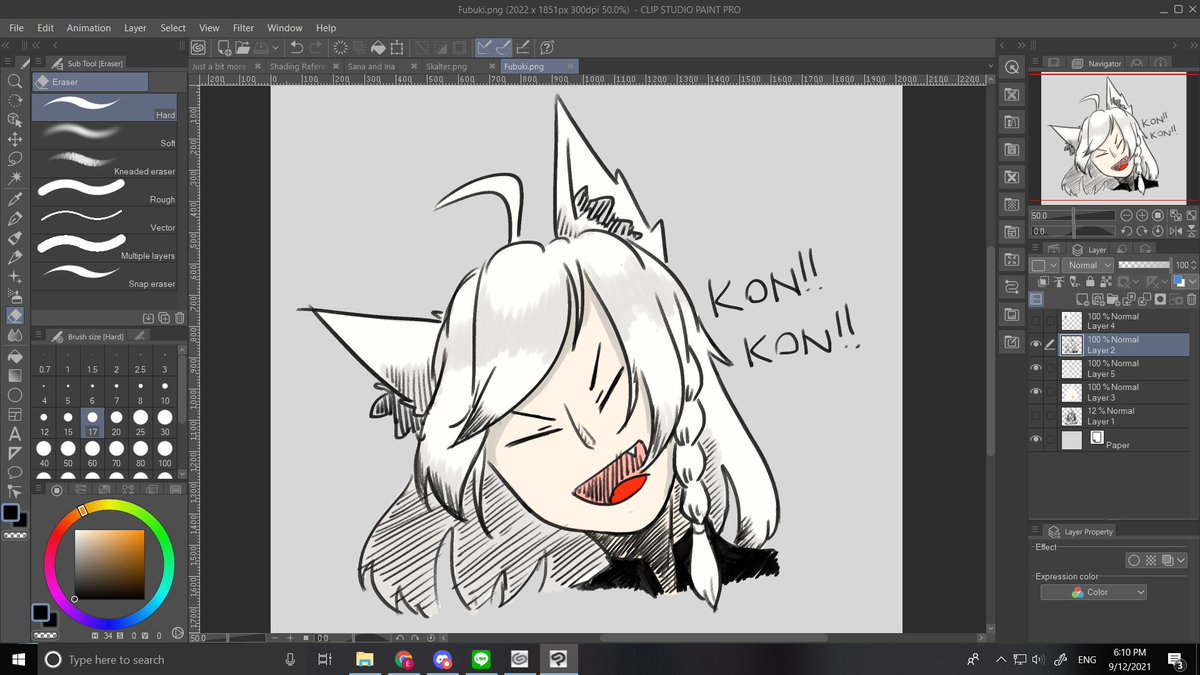Click the layer opacity slider
Image resolution: width=1200 pixels, height=675 pixels.
[1144, 265]
